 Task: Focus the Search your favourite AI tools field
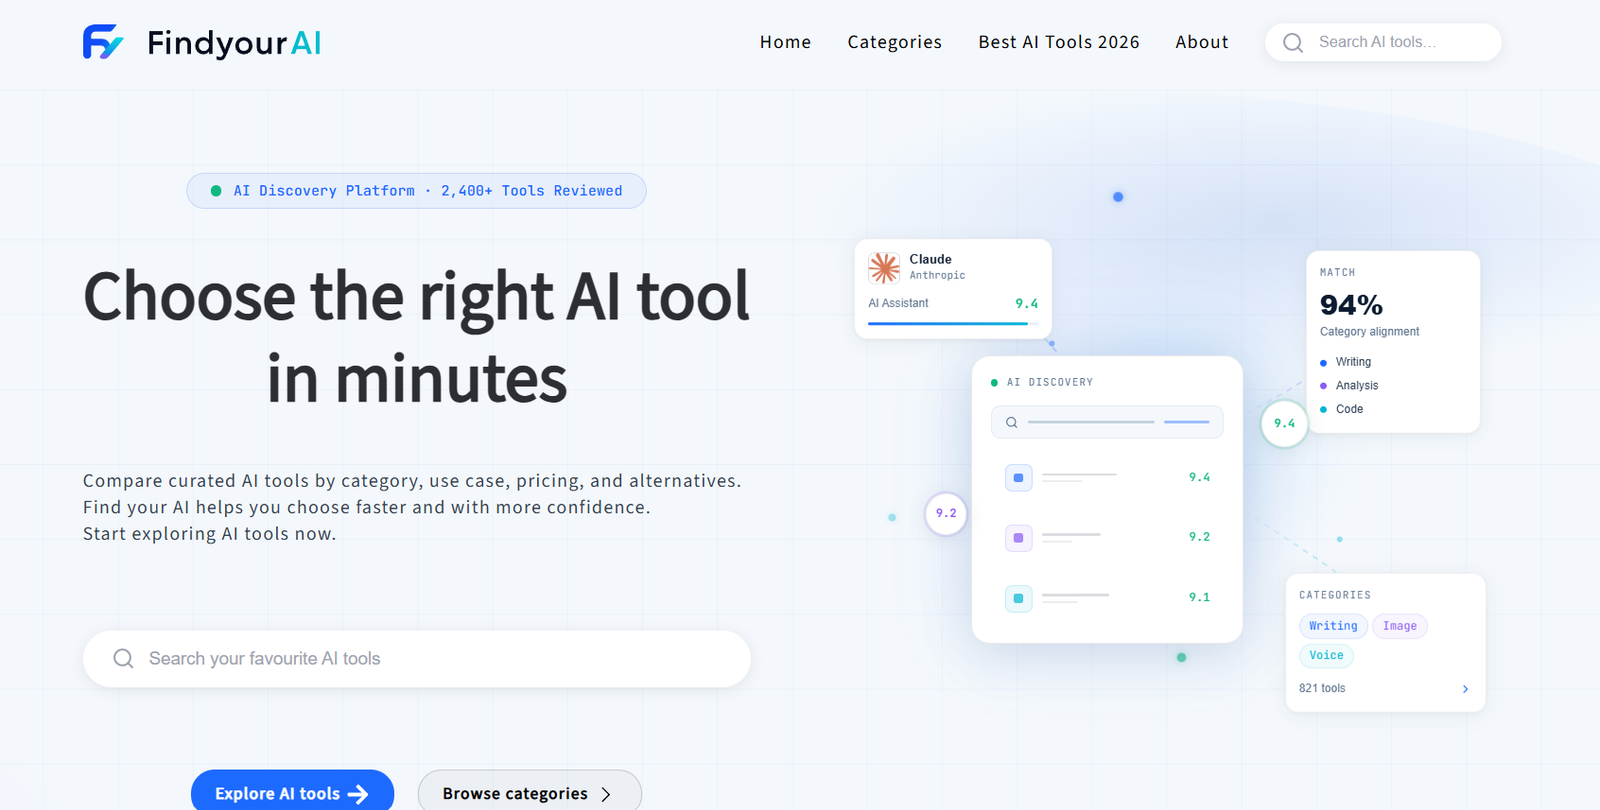coord(416,658)
